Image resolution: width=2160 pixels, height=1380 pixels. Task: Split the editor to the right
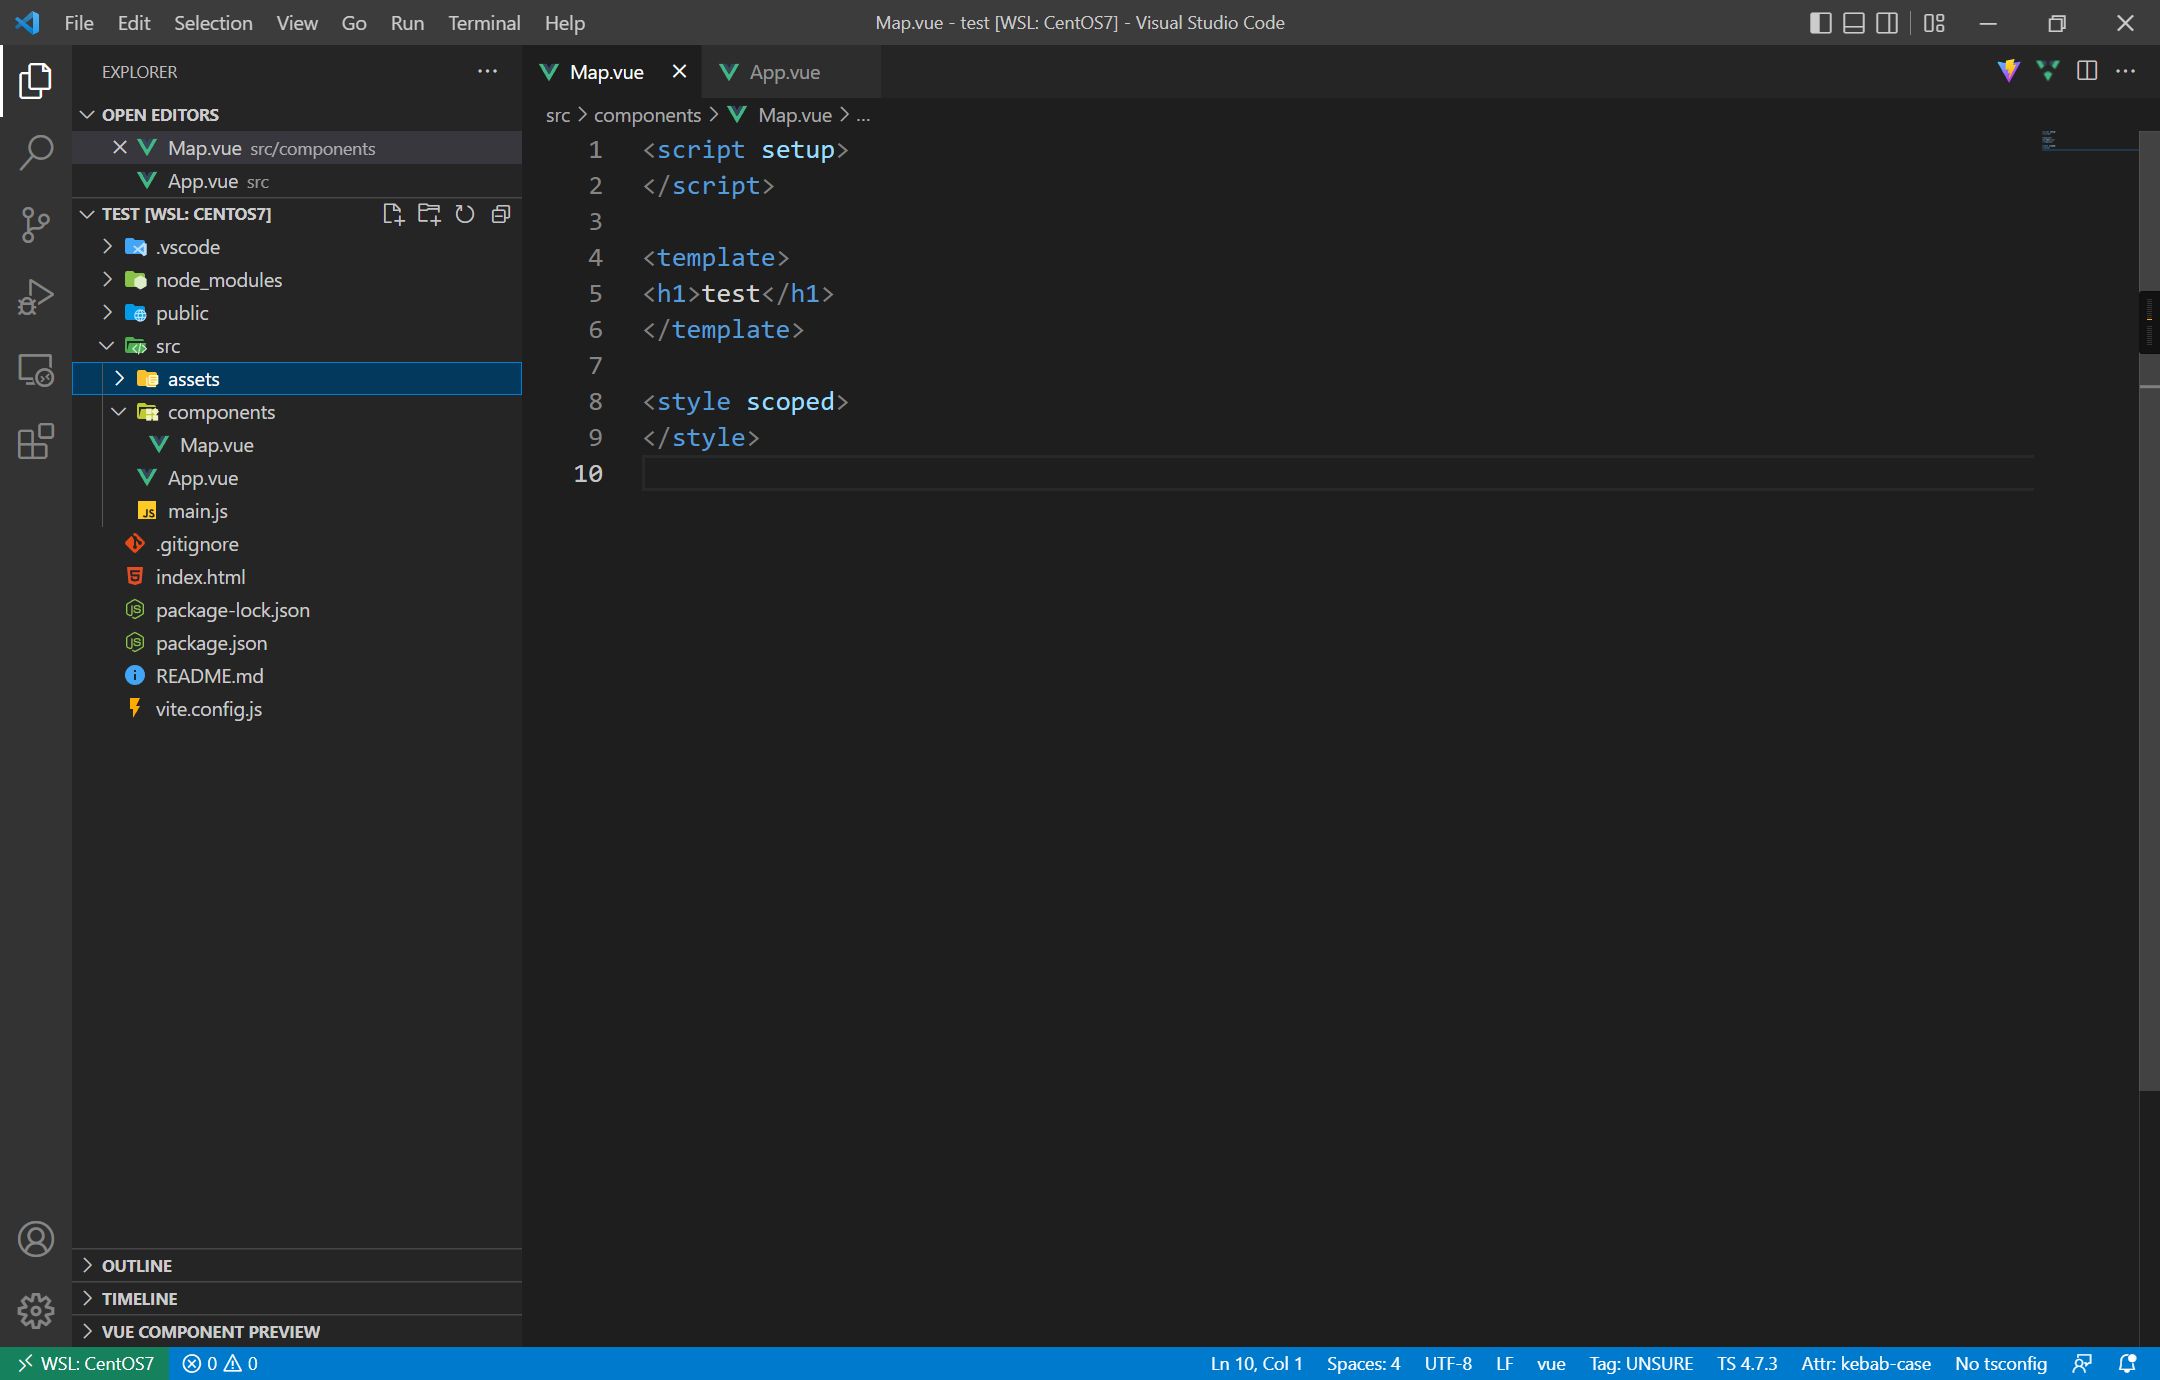(2087, 71)
